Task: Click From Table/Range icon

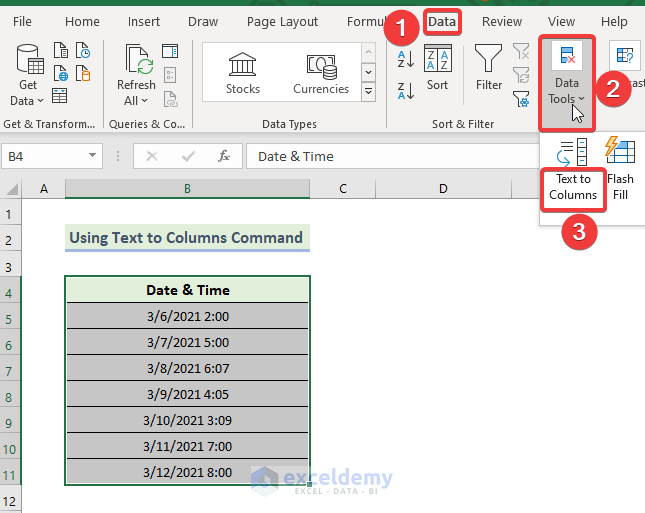Action: (x=60, y=96)
